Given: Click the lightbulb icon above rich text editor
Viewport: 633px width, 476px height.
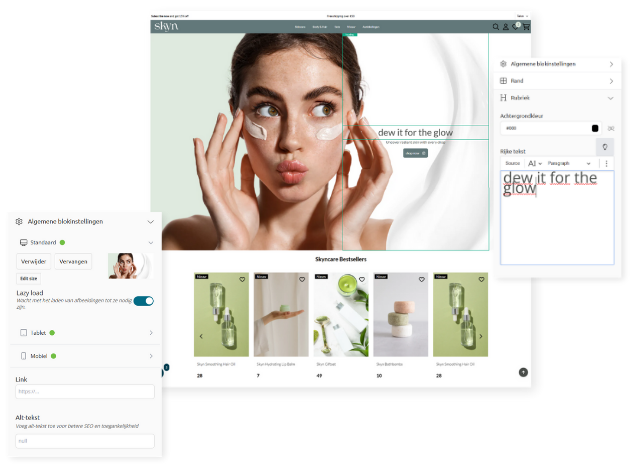Looking at the screenshot, I should (605, 147).
